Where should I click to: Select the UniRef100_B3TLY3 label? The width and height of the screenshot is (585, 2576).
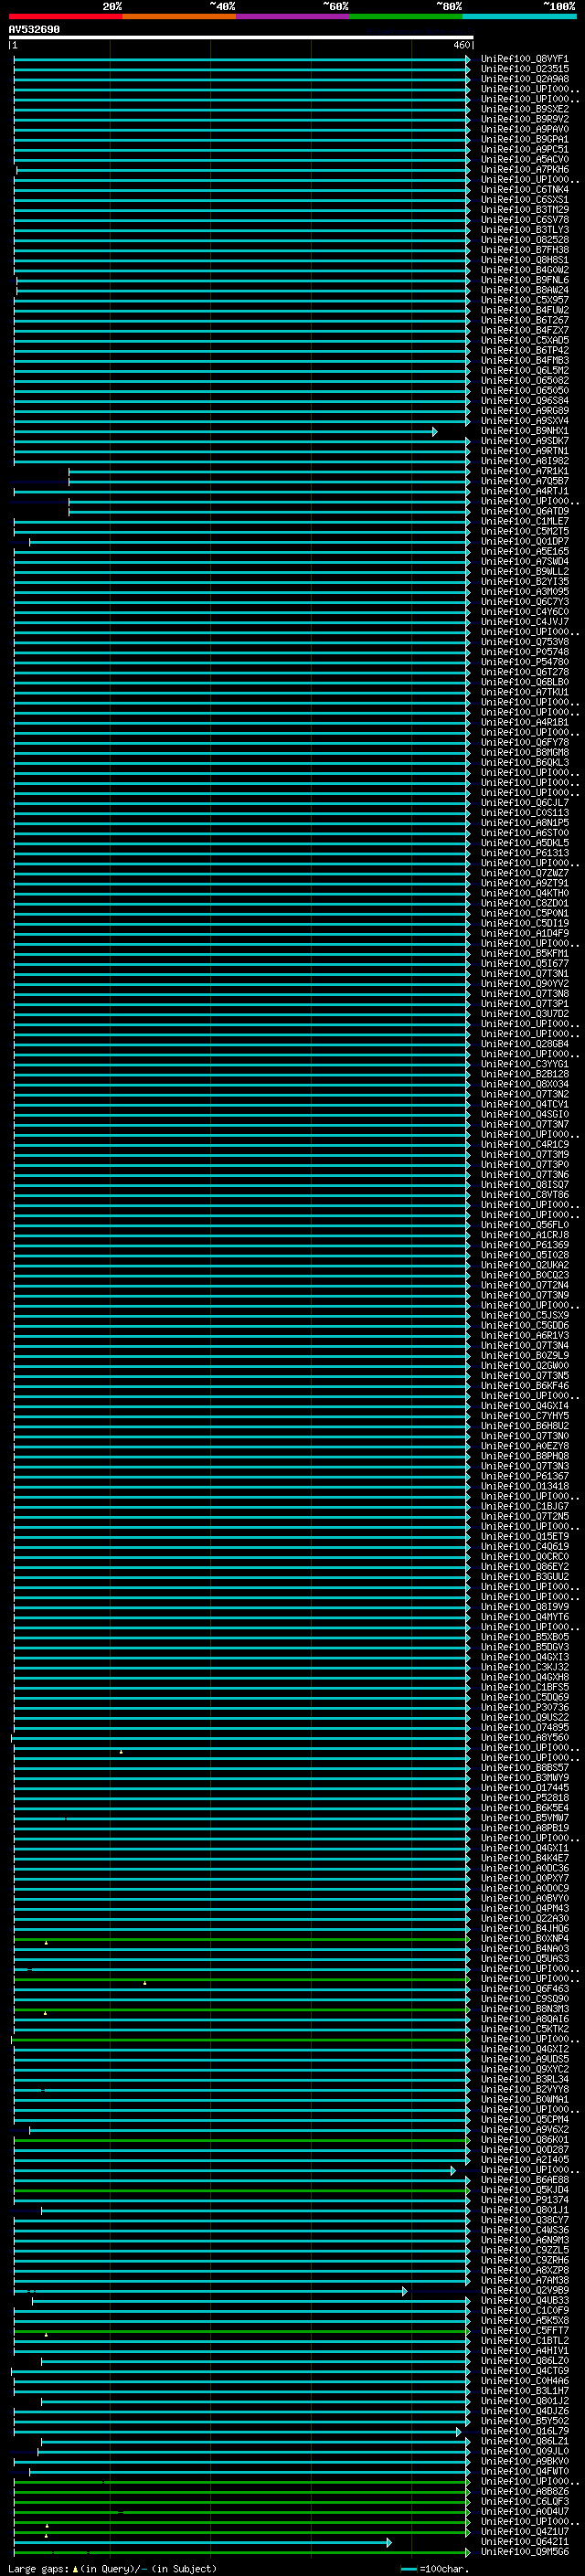524,229
